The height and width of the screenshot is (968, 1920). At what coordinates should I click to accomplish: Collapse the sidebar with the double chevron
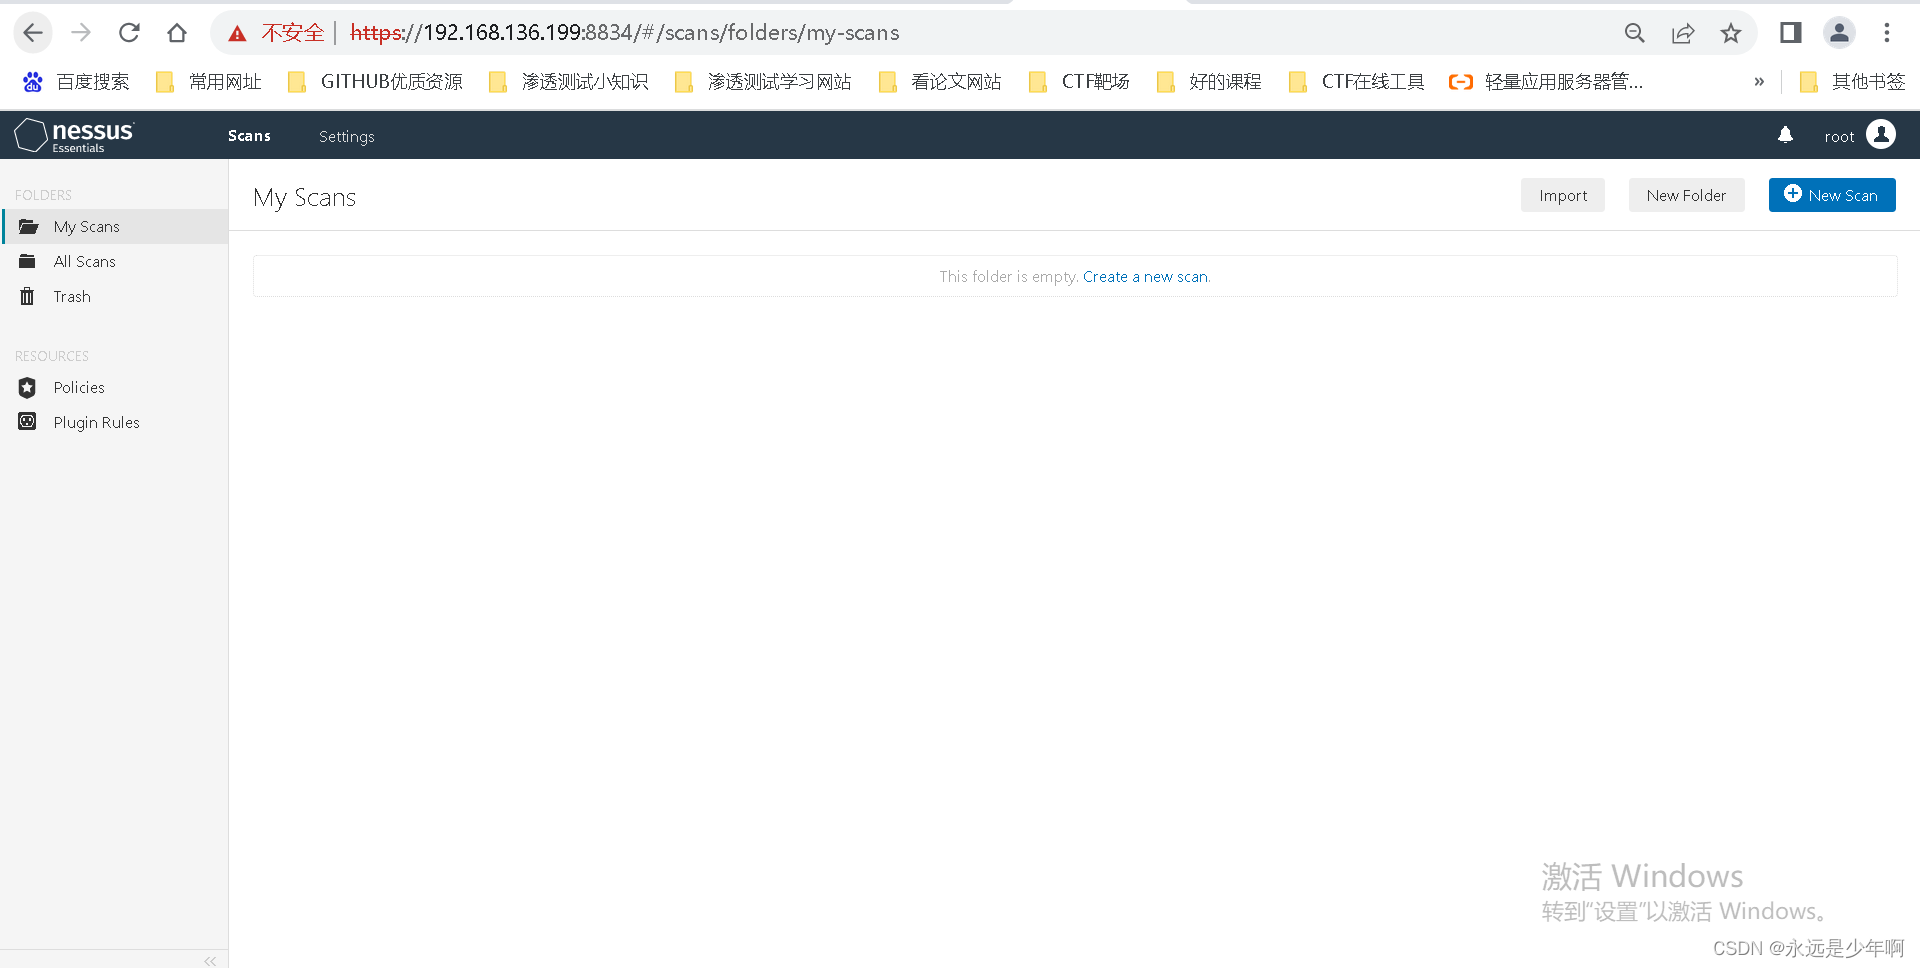tap(210, 961)
